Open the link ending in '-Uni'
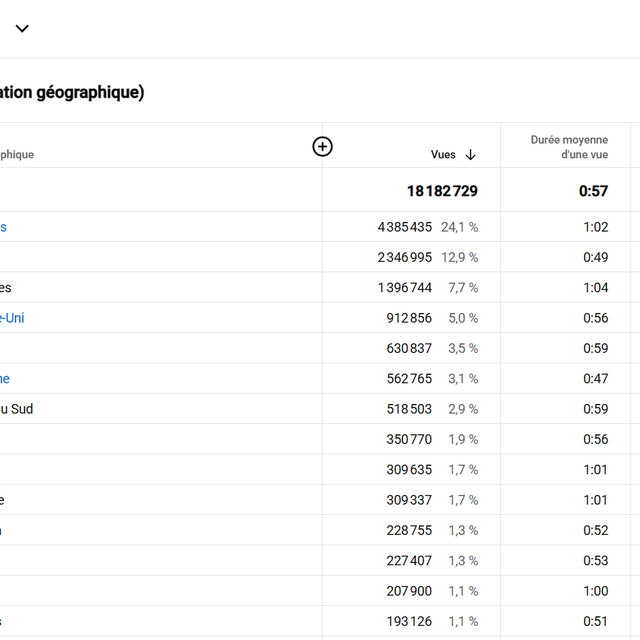 pos(12,318)
